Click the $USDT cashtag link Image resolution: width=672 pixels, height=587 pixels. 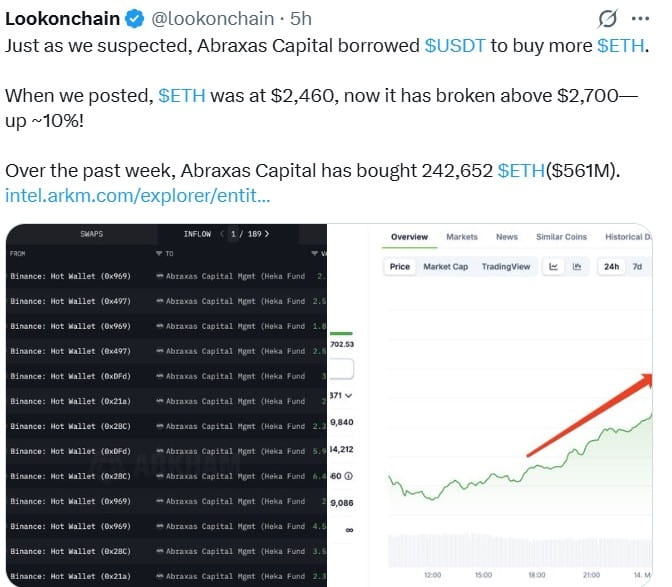coord(457,46)
